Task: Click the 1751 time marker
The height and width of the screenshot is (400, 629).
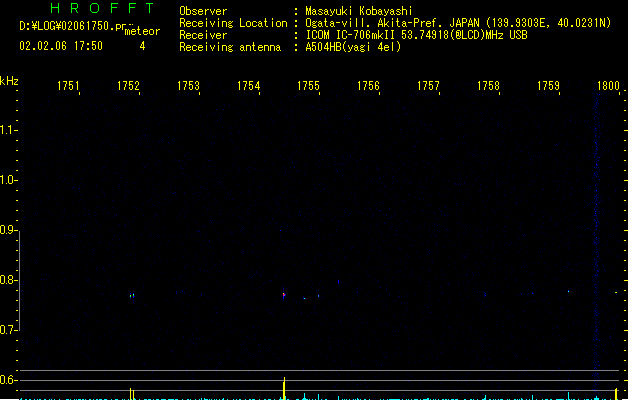Action: click(68, 86)
